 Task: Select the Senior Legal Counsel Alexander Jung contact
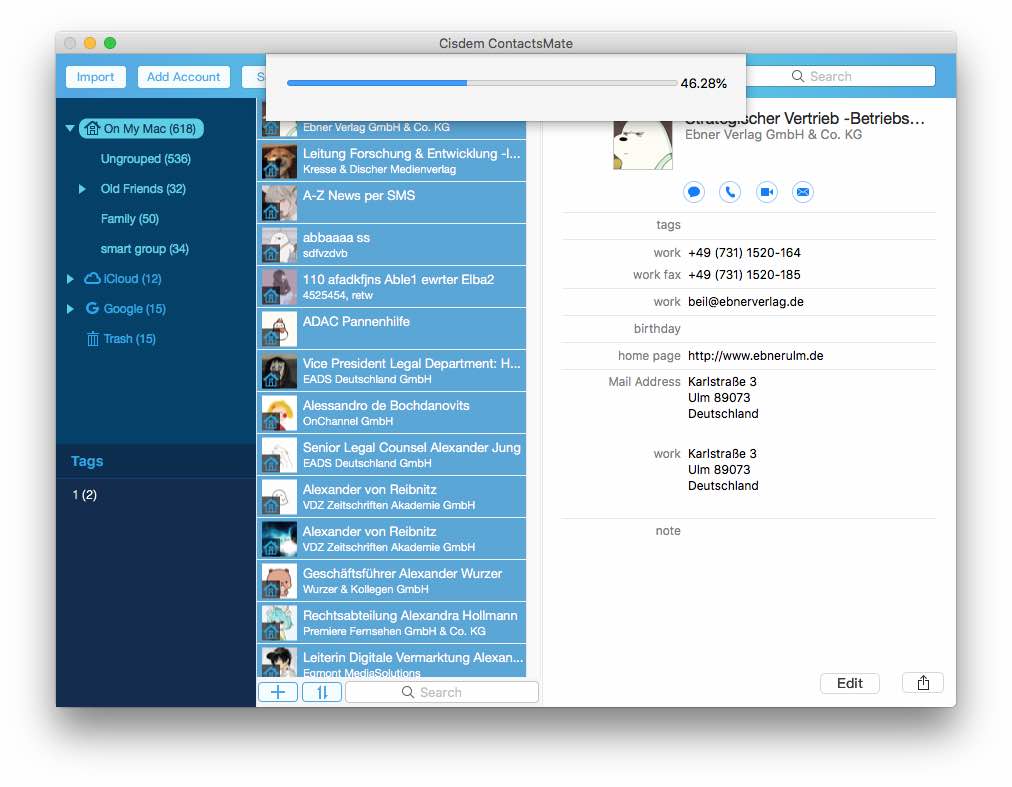pyautogui.click(x=392, y=455)
